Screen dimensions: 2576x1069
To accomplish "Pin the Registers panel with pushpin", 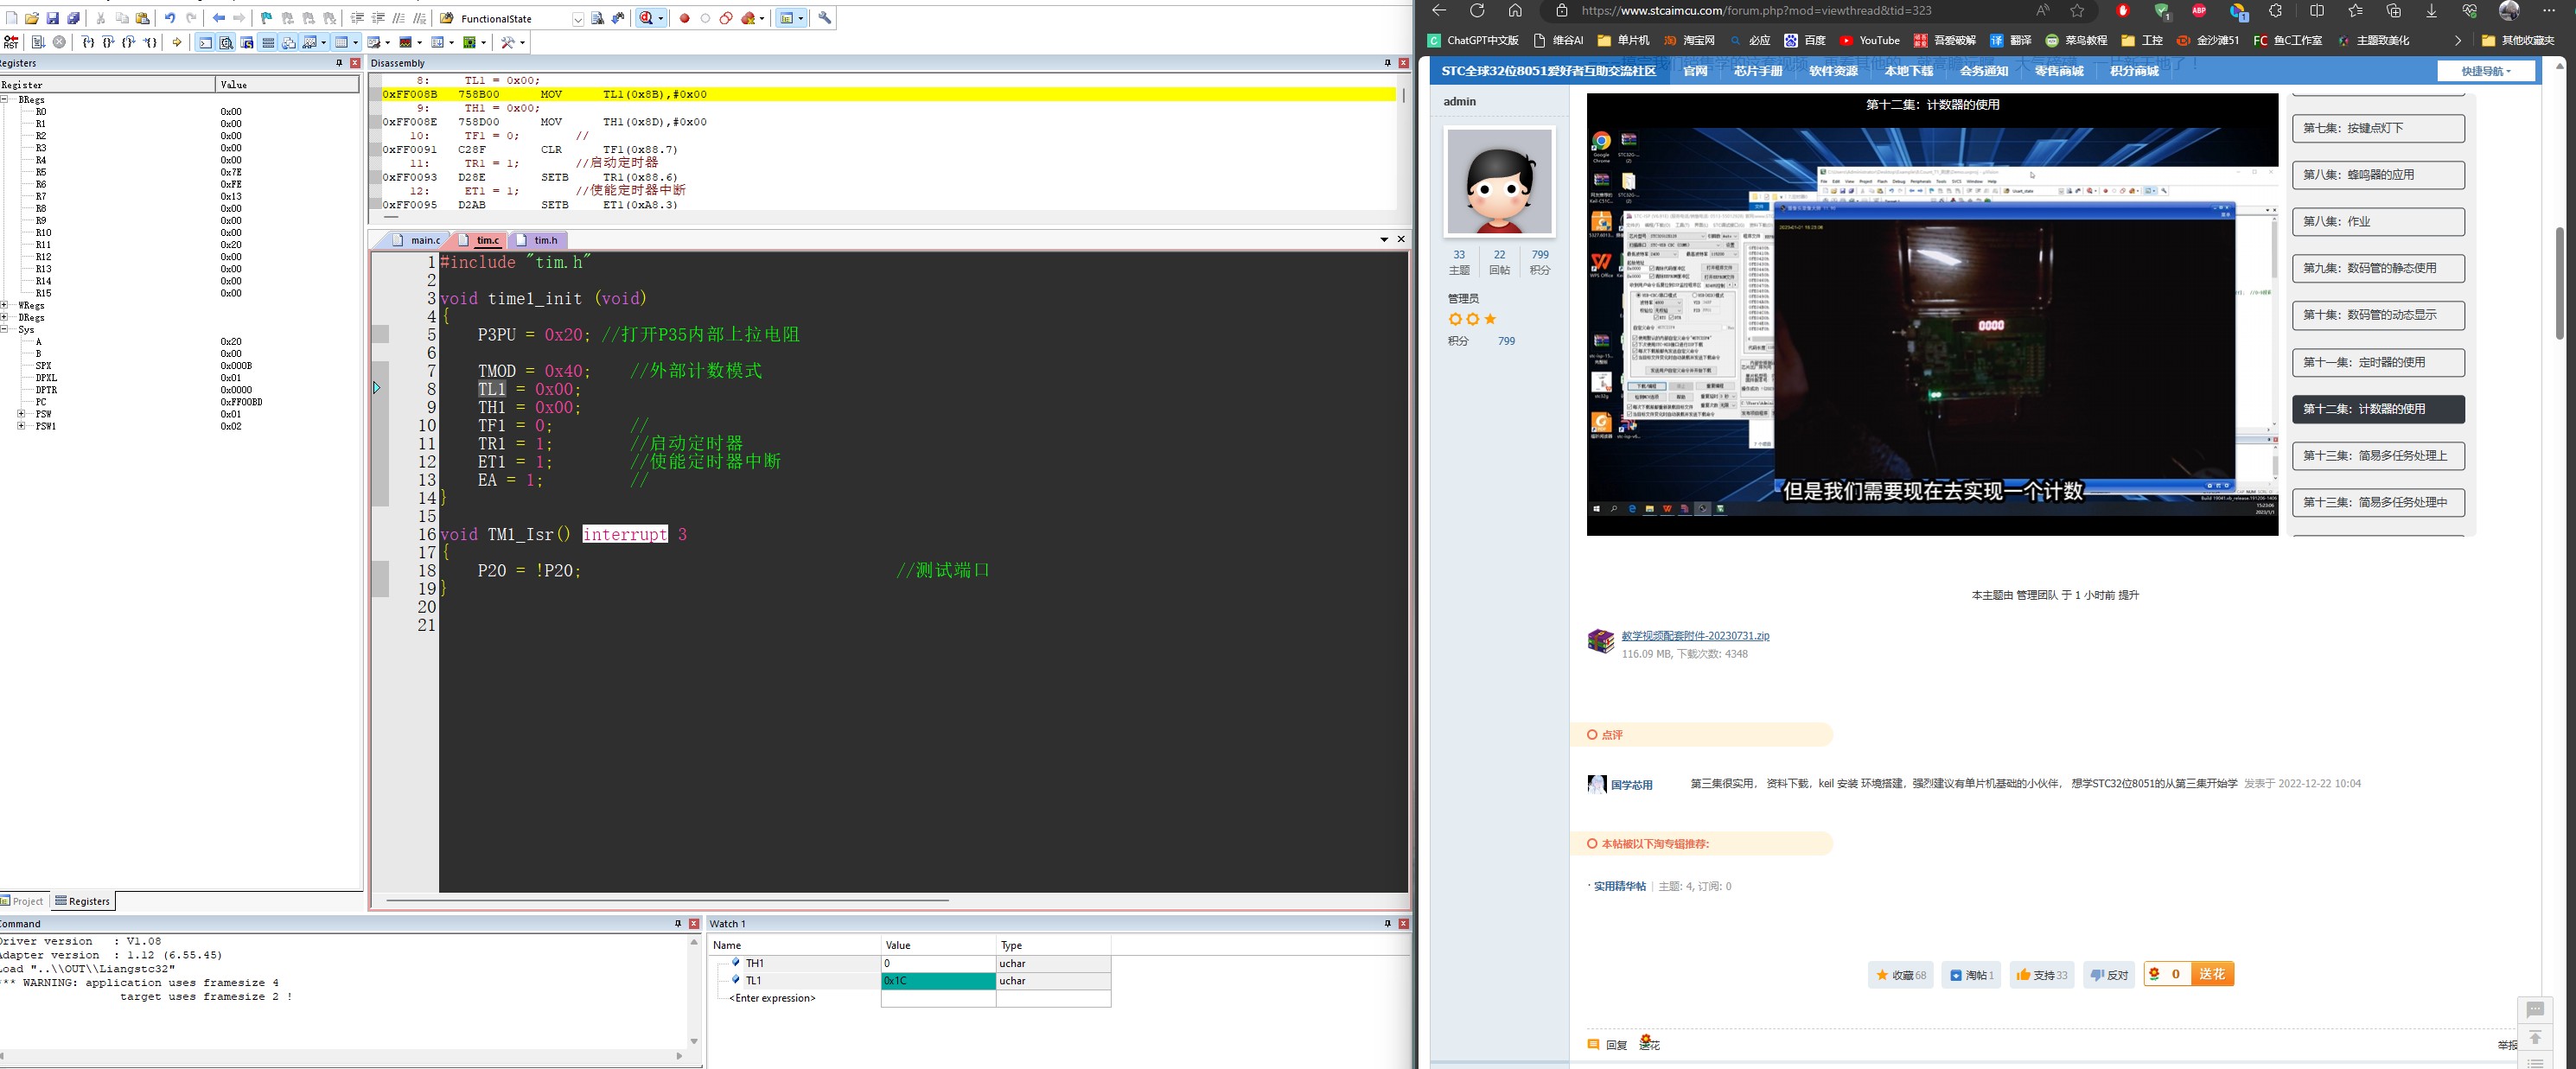I will (x=339, y=63).
